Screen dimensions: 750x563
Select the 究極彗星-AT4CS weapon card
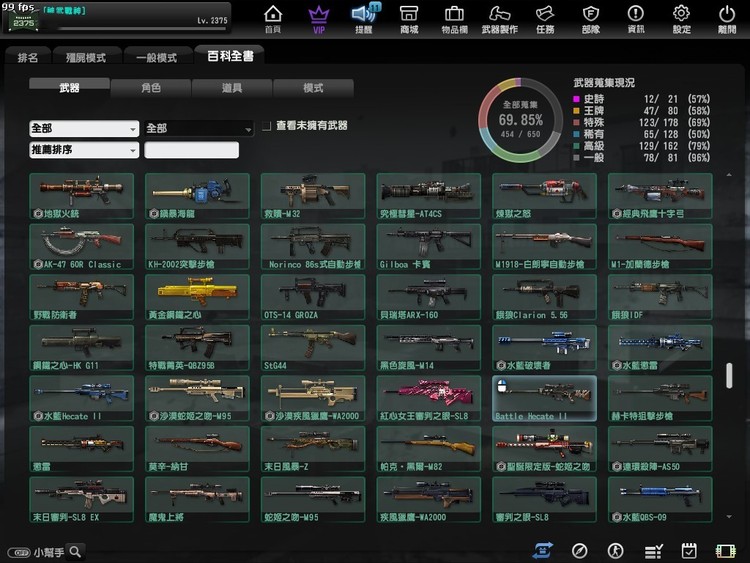[429, 196]
